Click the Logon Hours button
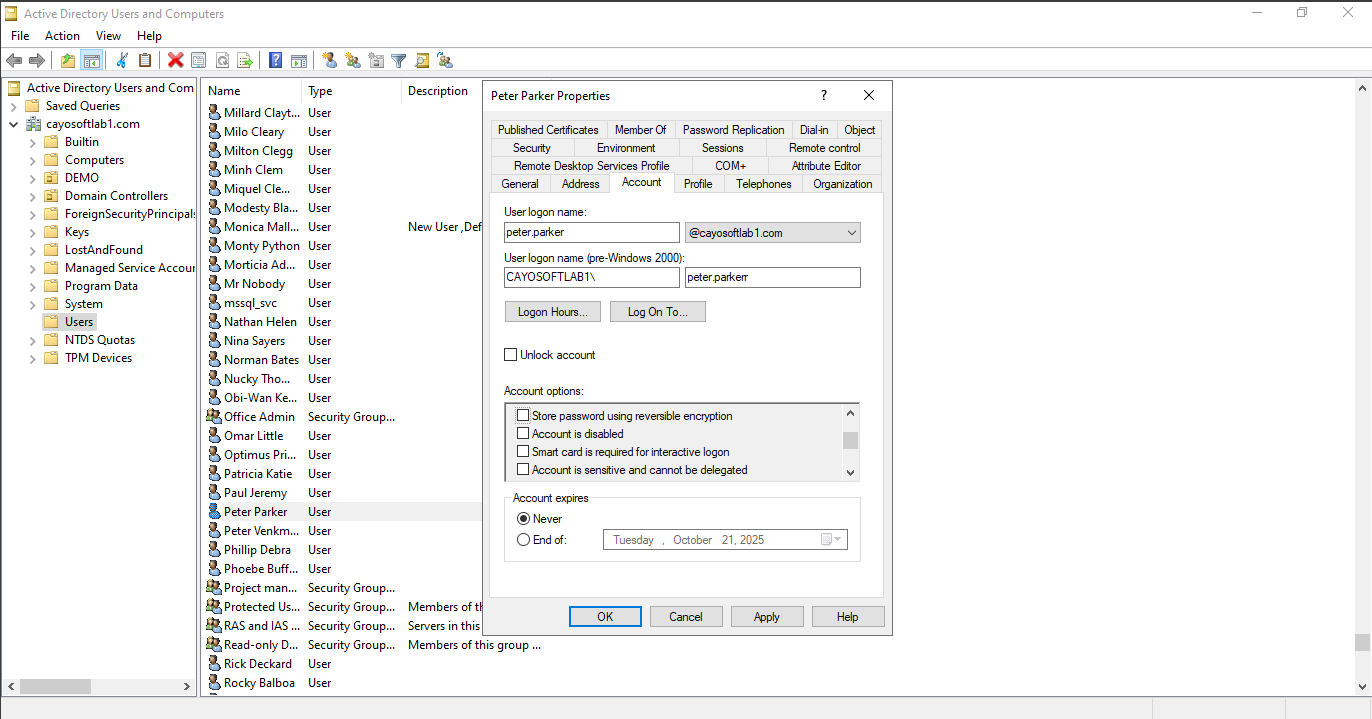The height and width of the screenshot is (719, 1372). [553, 312]
